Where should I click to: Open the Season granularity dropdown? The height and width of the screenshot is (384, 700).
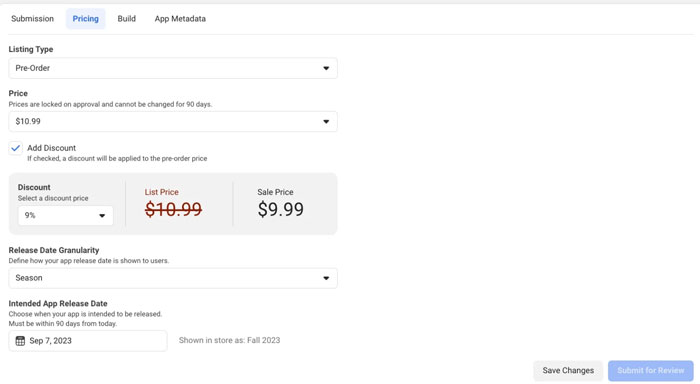[173, 278]
